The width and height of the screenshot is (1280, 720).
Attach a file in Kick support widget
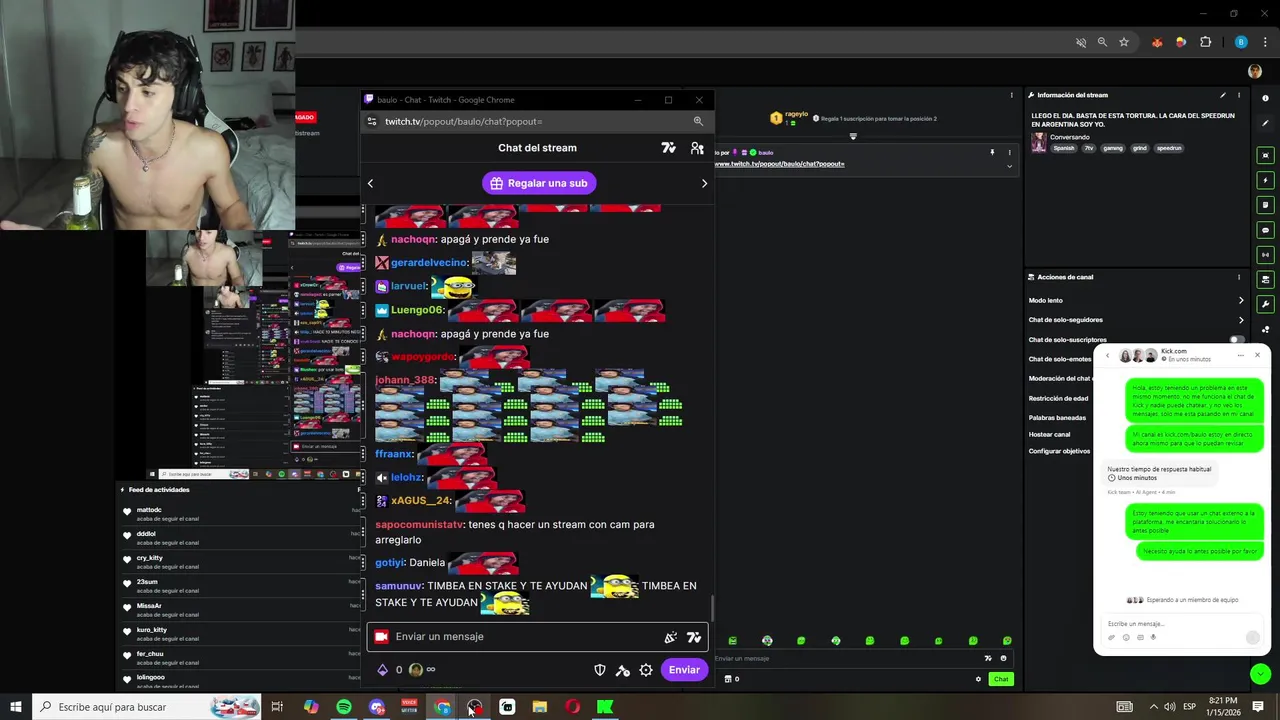(x=1111, y=637)
